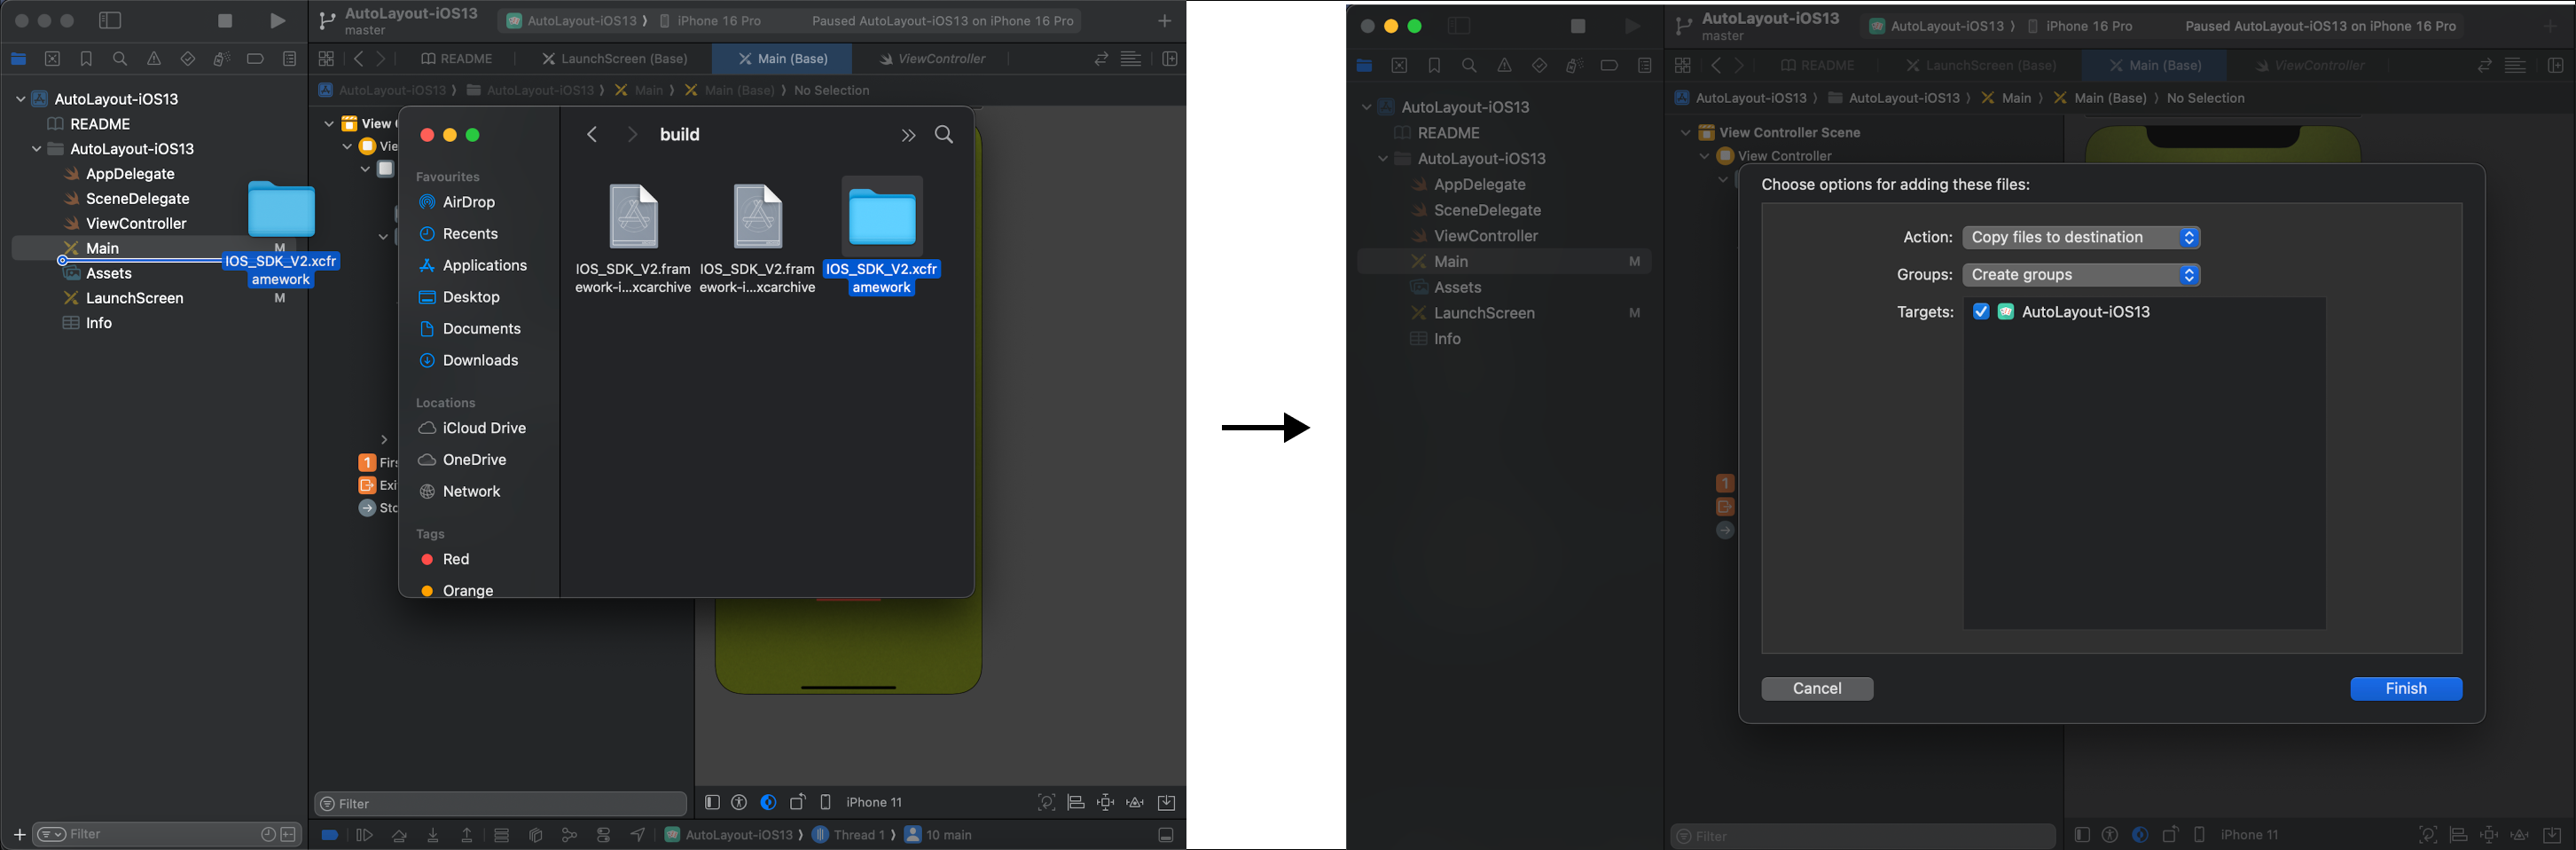Open Action dropdown in add-files dialog

pyautogui.click(x=2081, y=238)
